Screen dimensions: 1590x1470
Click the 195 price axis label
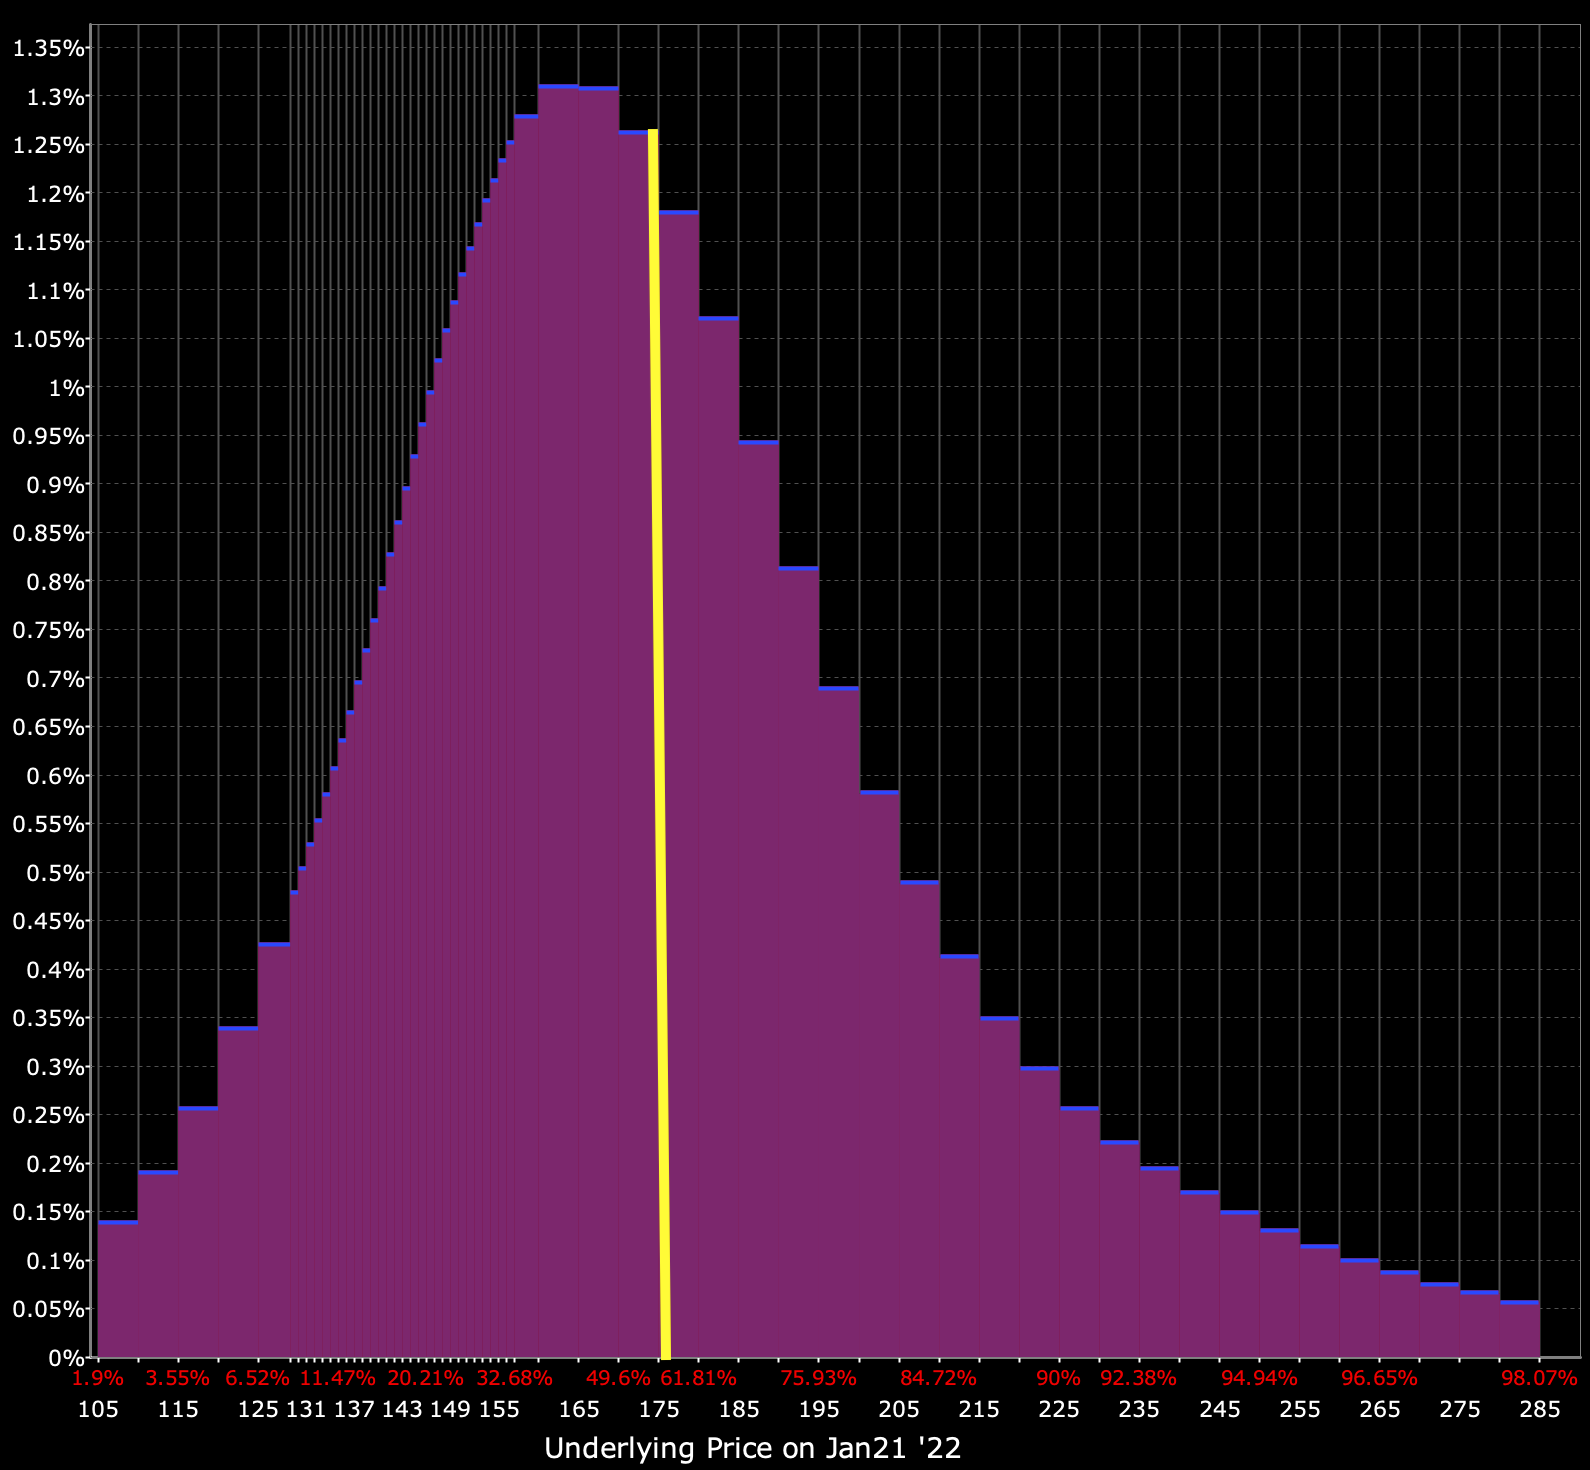[819, 1409]
